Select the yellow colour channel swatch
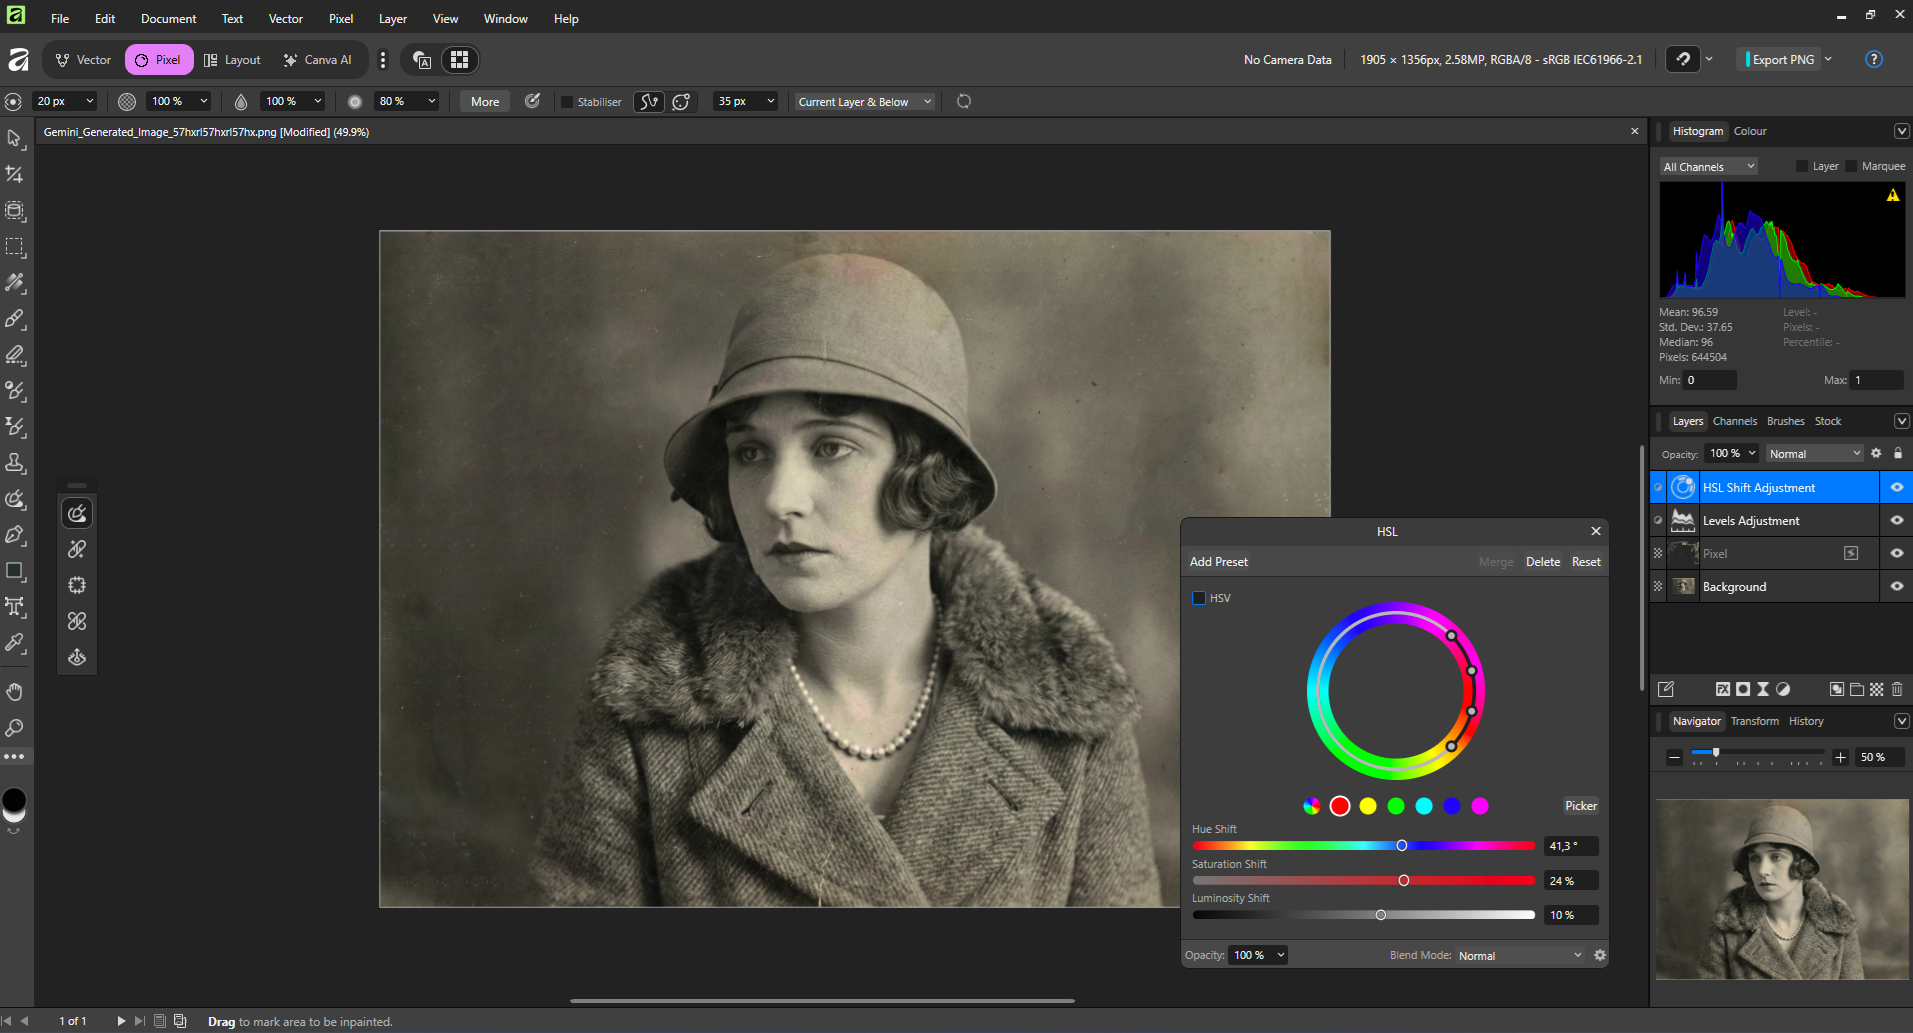The height and width of the screenshot is (1033, 1913). [1368, 806]
